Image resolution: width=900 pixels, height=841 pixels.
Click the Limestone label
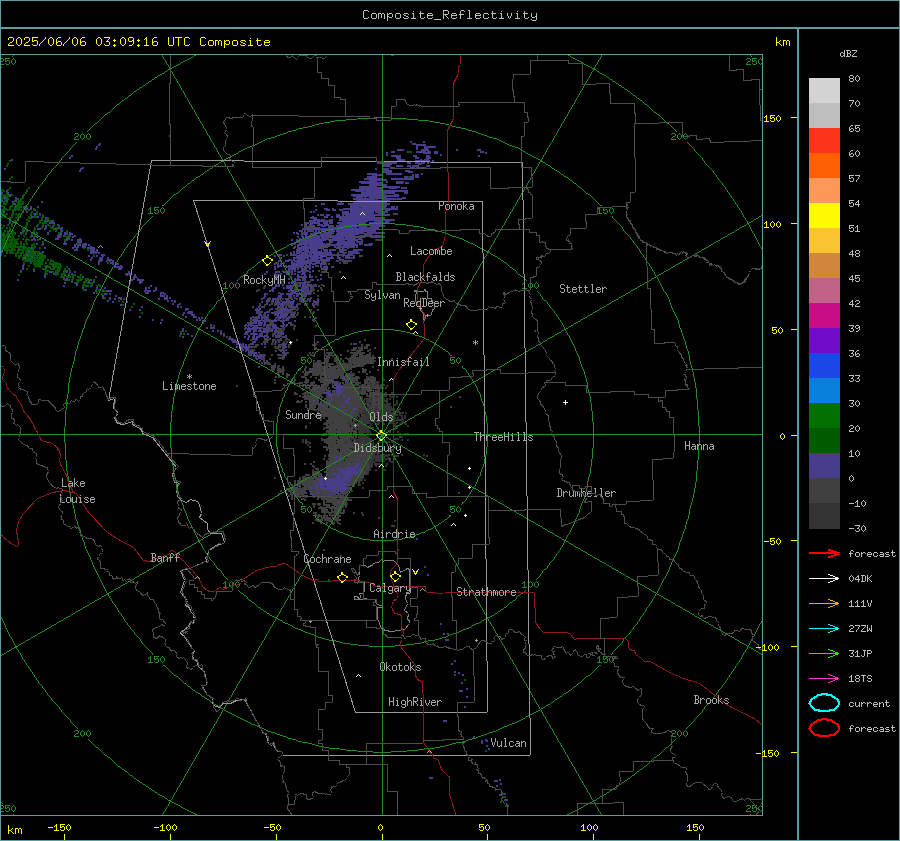[189, 386]
